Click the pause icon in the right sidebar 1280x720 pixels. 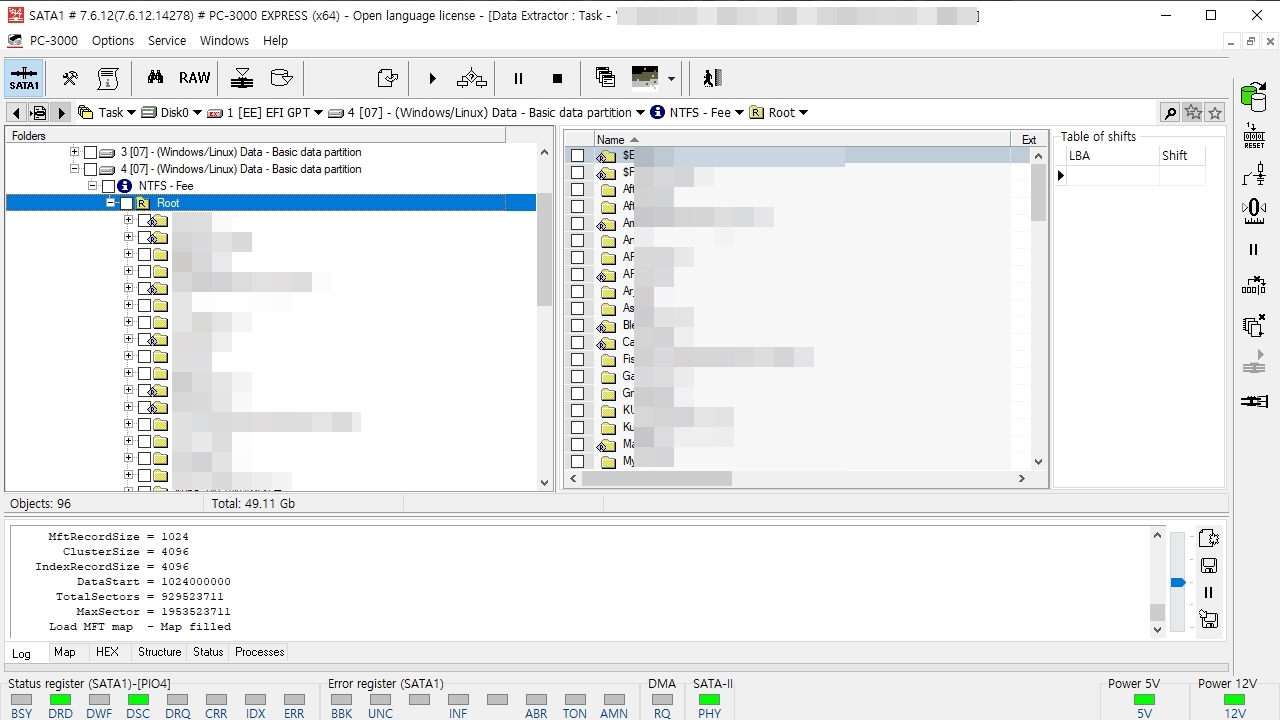1254,249
